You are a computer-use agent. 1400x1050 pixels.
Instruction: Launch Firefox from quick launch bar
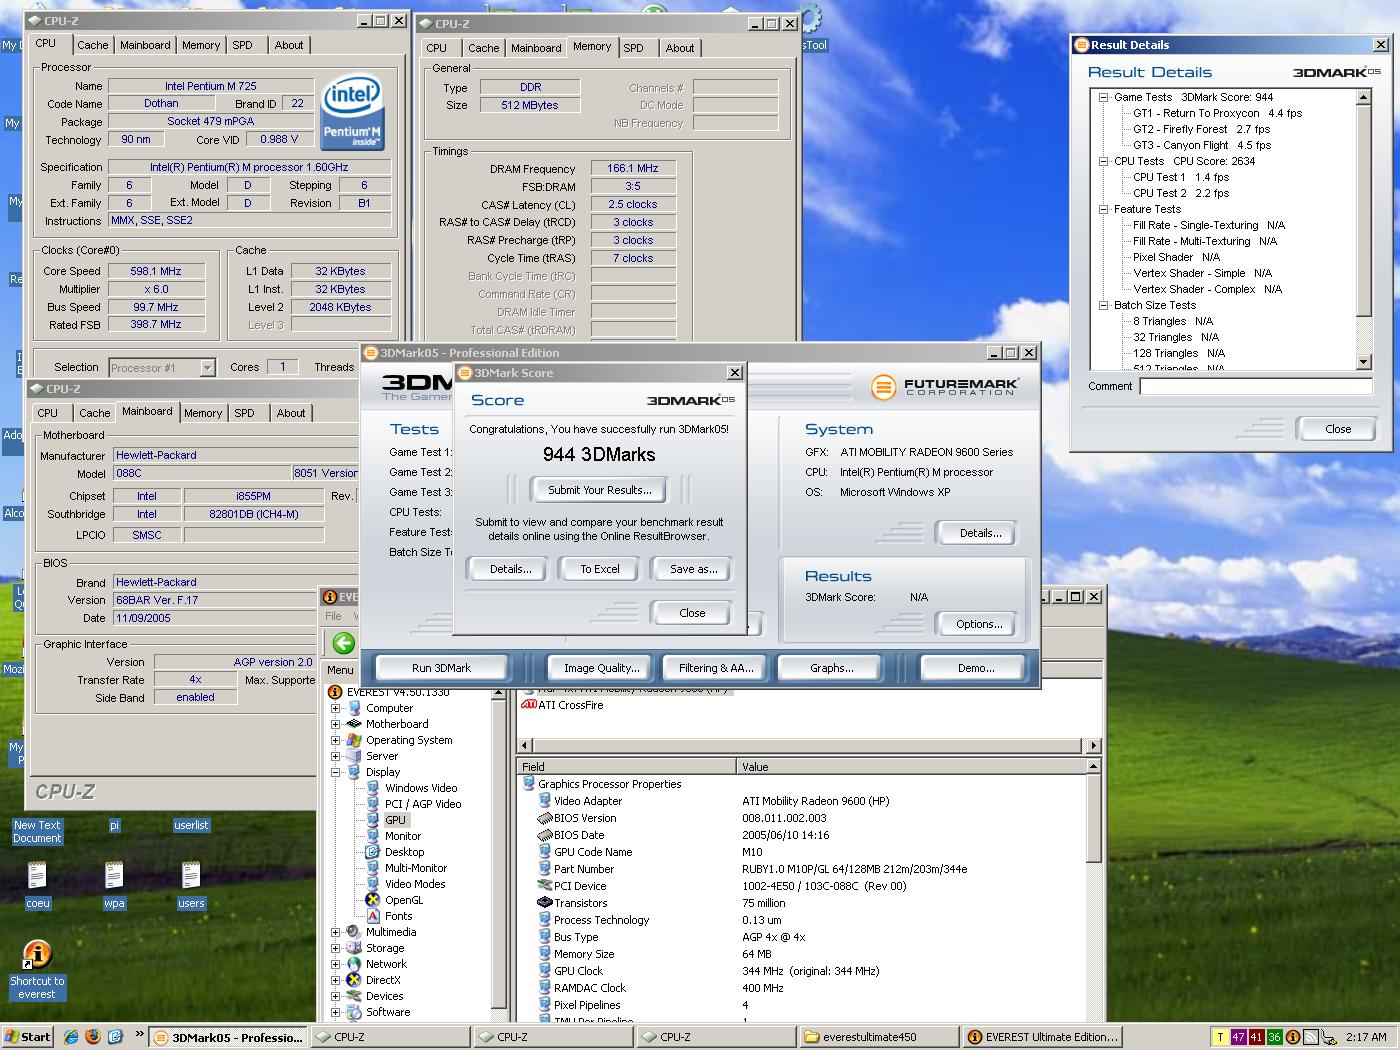93,1037
